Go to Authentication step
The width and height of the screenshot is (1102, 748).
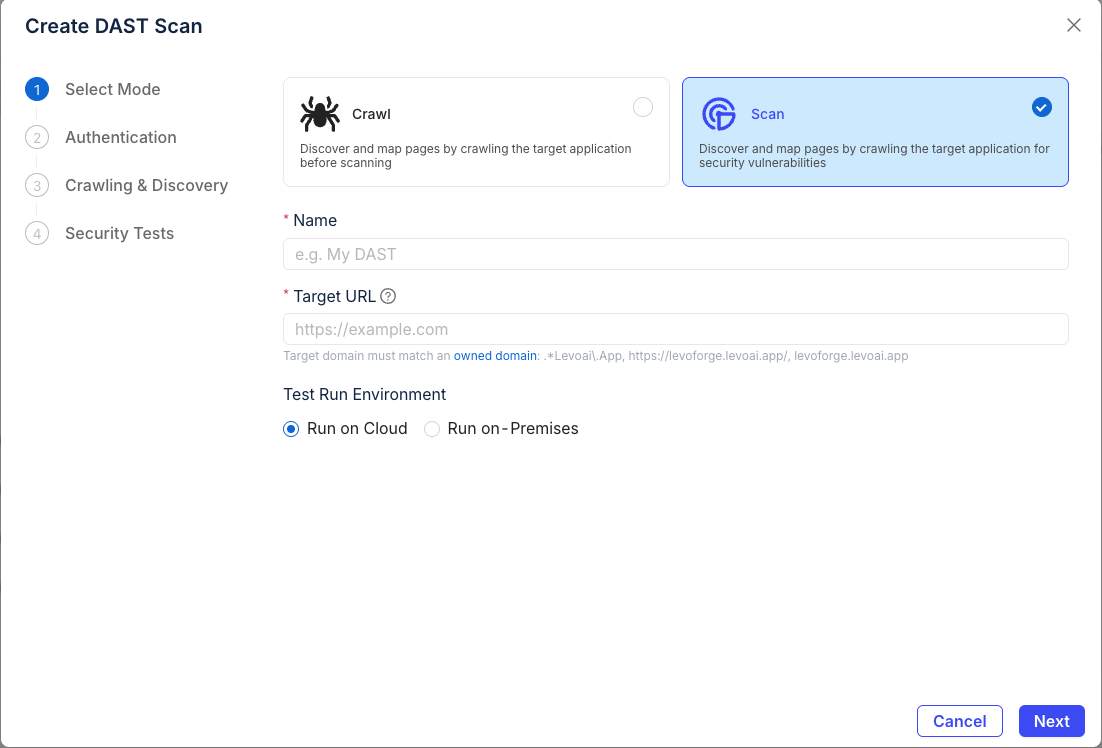120,138
